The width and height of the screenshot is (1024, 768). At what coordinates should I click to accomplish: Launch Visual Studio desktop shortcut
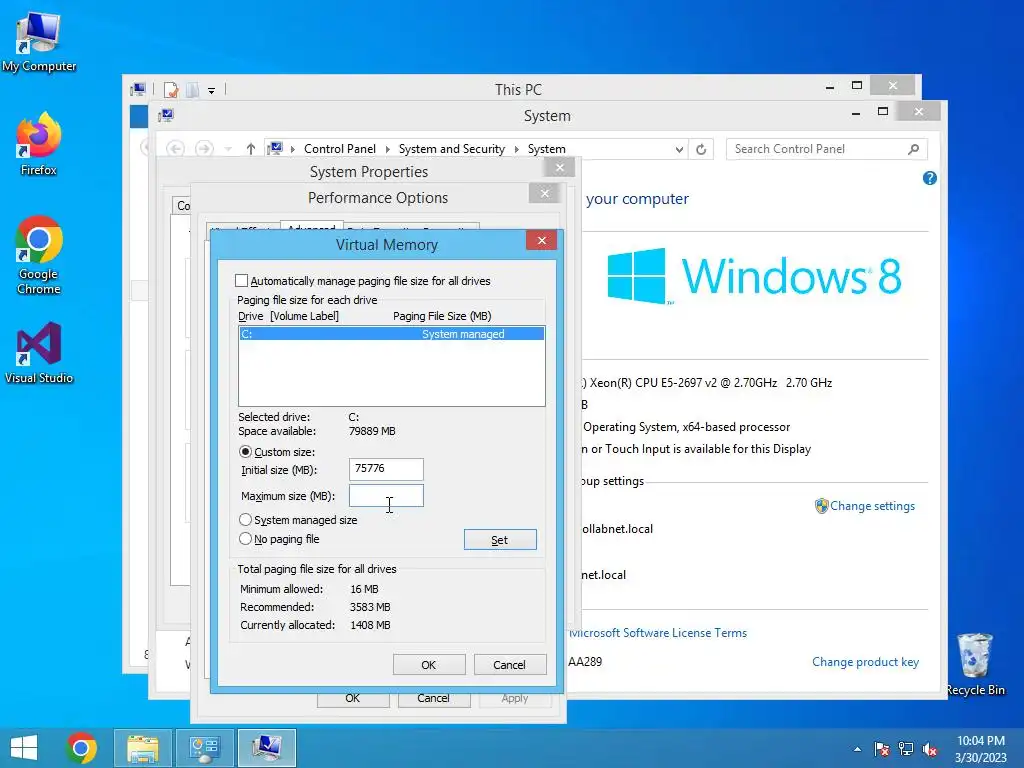coord(39,353)
